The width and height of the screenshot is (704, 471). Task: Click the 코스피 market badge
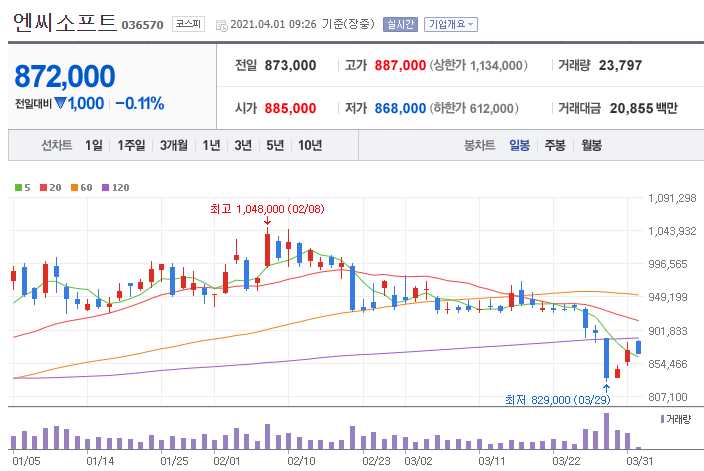[189, 24]
